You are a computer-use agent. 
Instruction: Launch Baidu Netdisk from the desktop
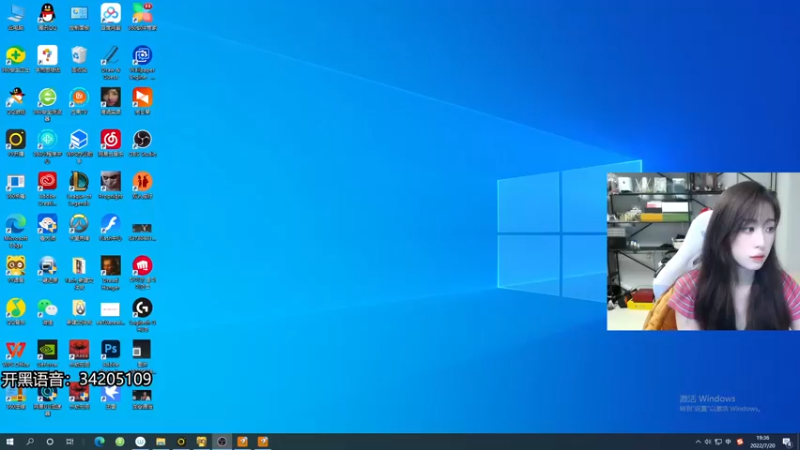[111, 16]
